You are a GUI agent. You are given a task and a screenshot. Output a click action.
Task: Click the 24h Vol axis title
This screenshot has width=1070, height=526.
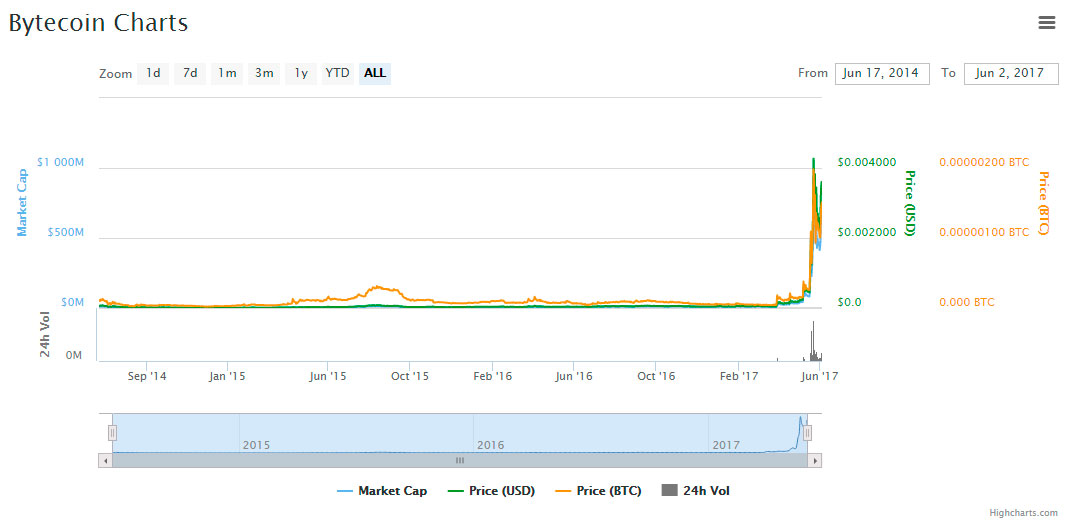(45, 334)
